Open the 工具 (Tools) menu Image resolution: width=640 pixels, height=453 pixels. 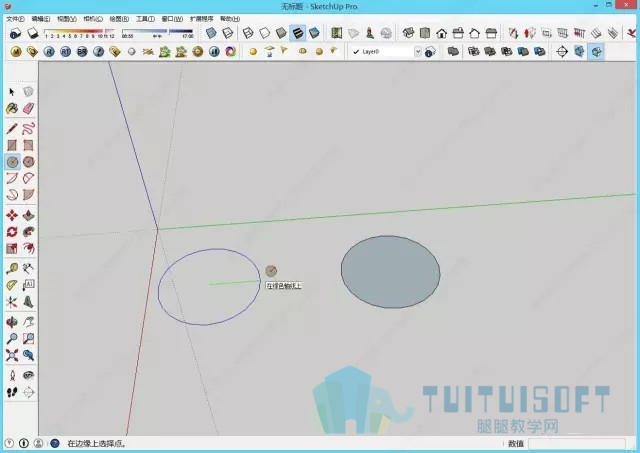(x=145, y=19)
